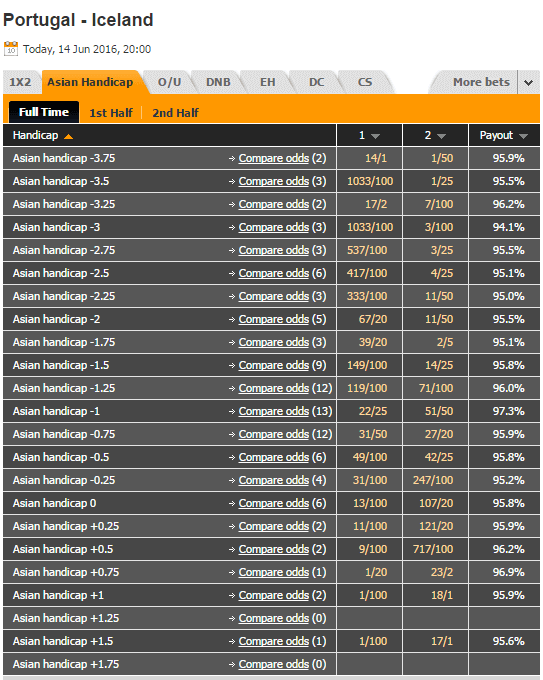543x680 pixels.
Task: Click the sort arrow next to column 2
Action: tap(442, 136)
